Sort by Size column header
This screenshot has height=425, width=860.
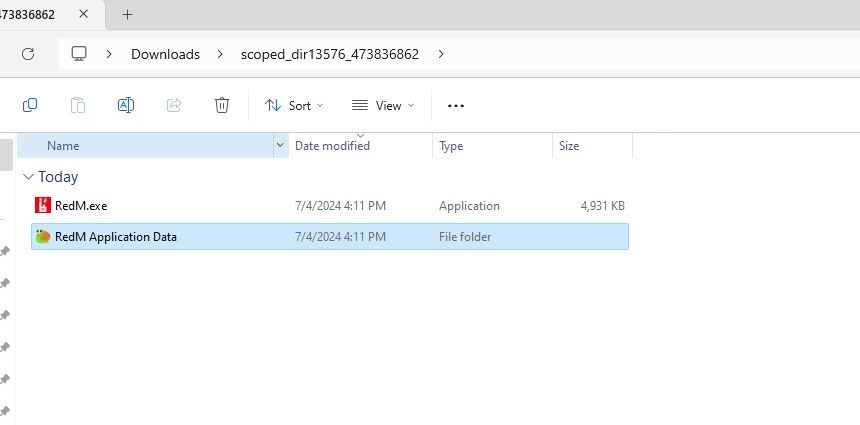click(592, 145)
